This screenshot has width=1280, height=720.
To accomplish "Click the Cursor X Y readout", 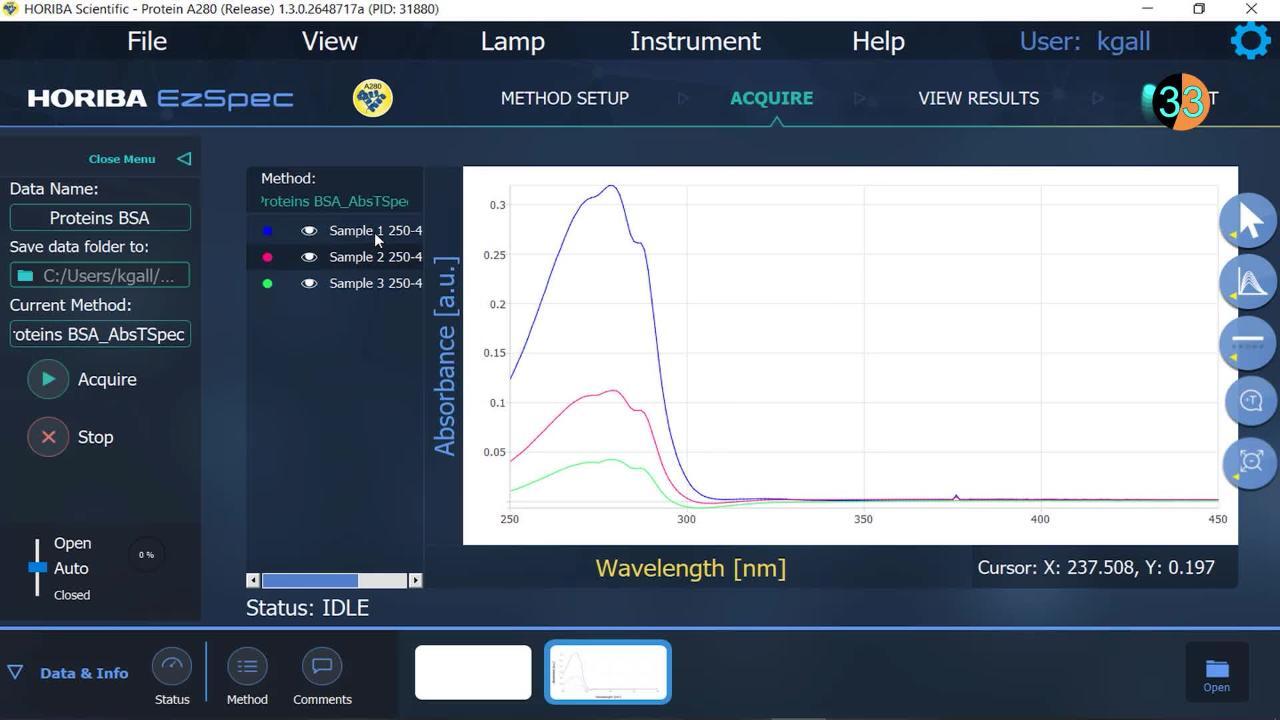I will click(x=1096, y=568).
